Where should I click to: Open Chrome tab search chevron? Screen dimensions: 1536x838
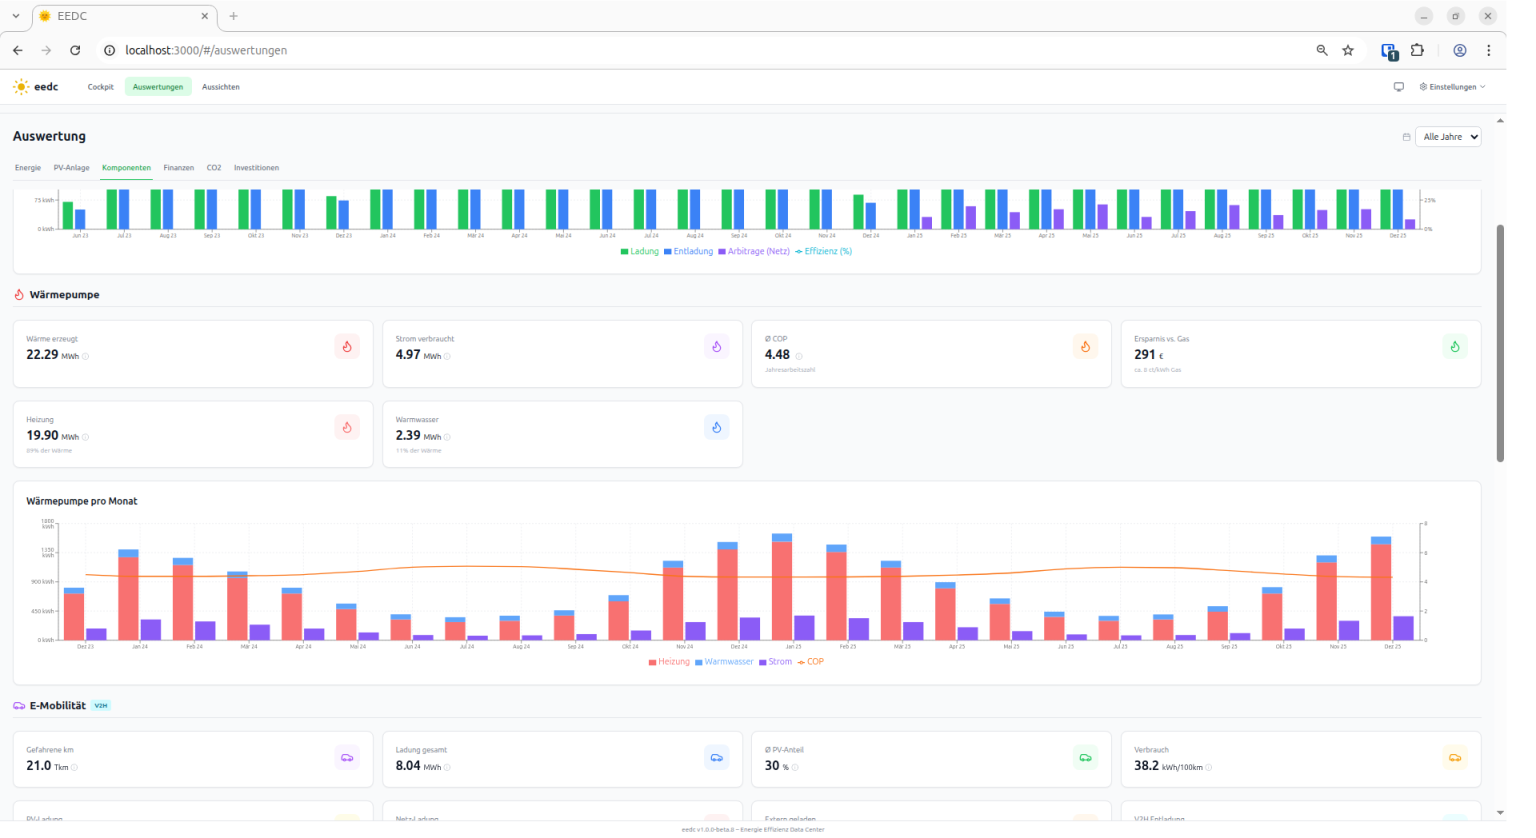(16, 16)
